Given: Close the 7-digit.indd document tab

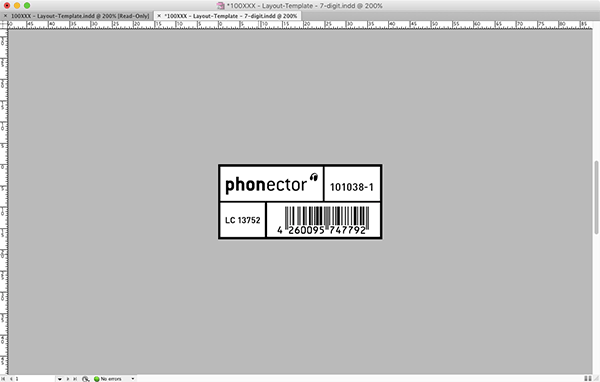Looking at the screenshot, I should (x=159, y=16).
